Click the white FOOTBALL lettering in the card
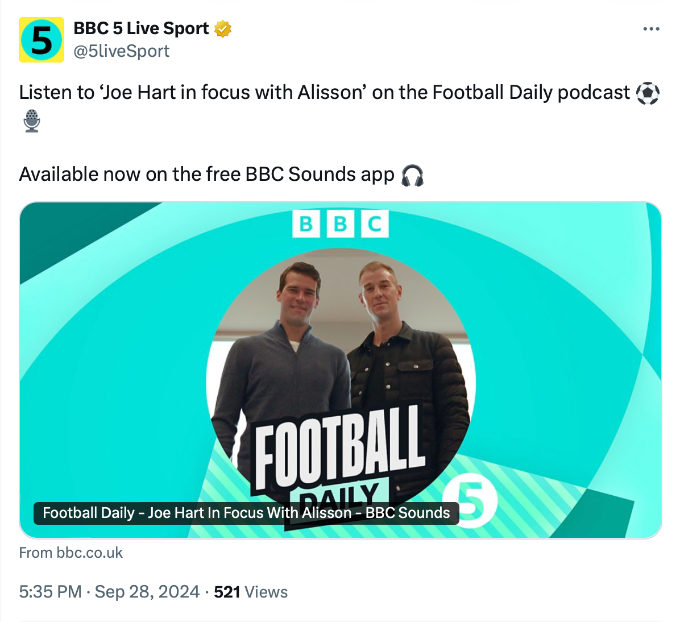The height and width of the screenshot is (622, 680). 338,446
